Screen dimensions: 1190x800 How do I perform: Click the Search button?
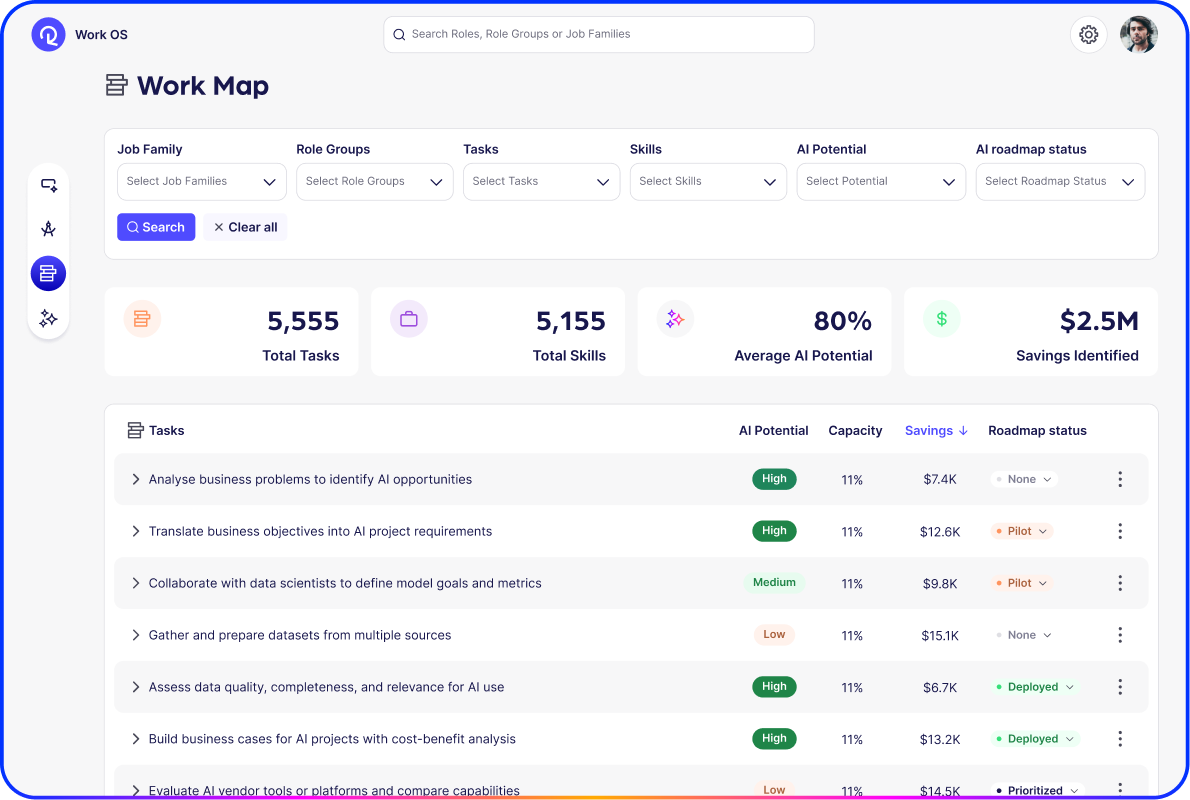point(156,227)
